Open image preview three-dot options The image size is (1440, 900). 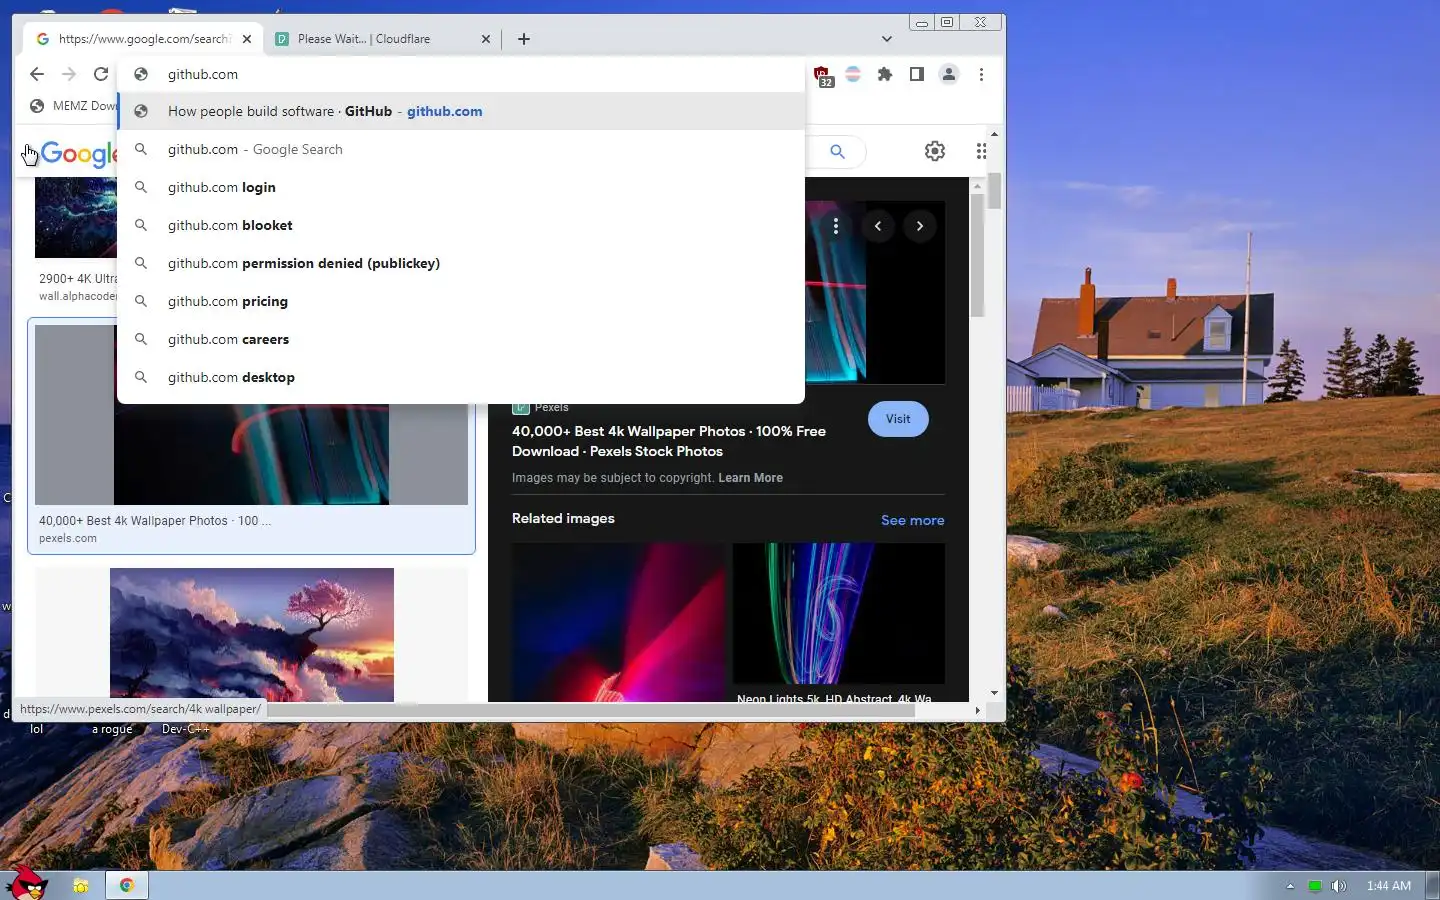[x=836, y=226]
